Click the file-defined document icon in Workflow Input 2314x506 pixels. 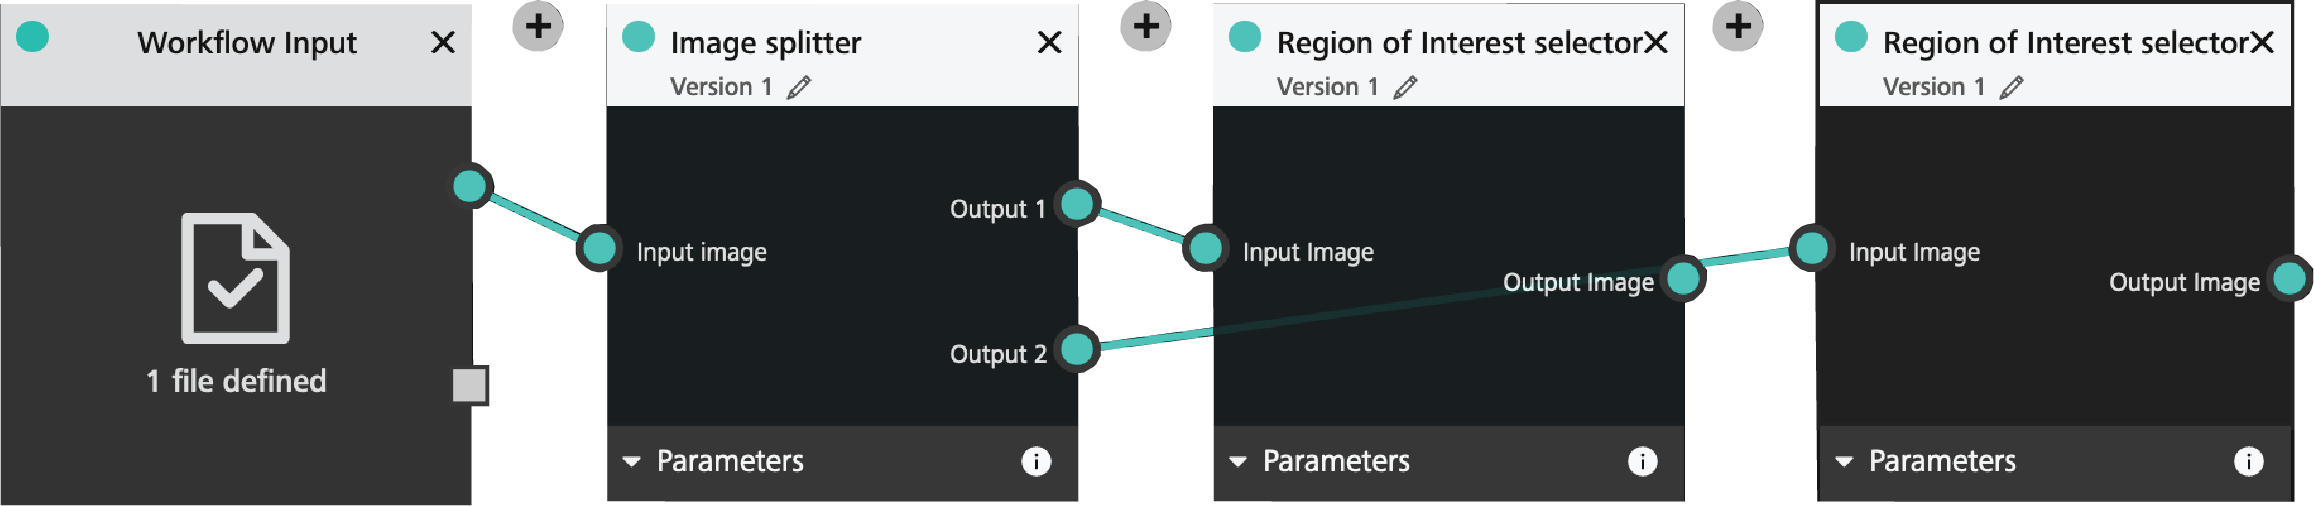click(235, 278)
